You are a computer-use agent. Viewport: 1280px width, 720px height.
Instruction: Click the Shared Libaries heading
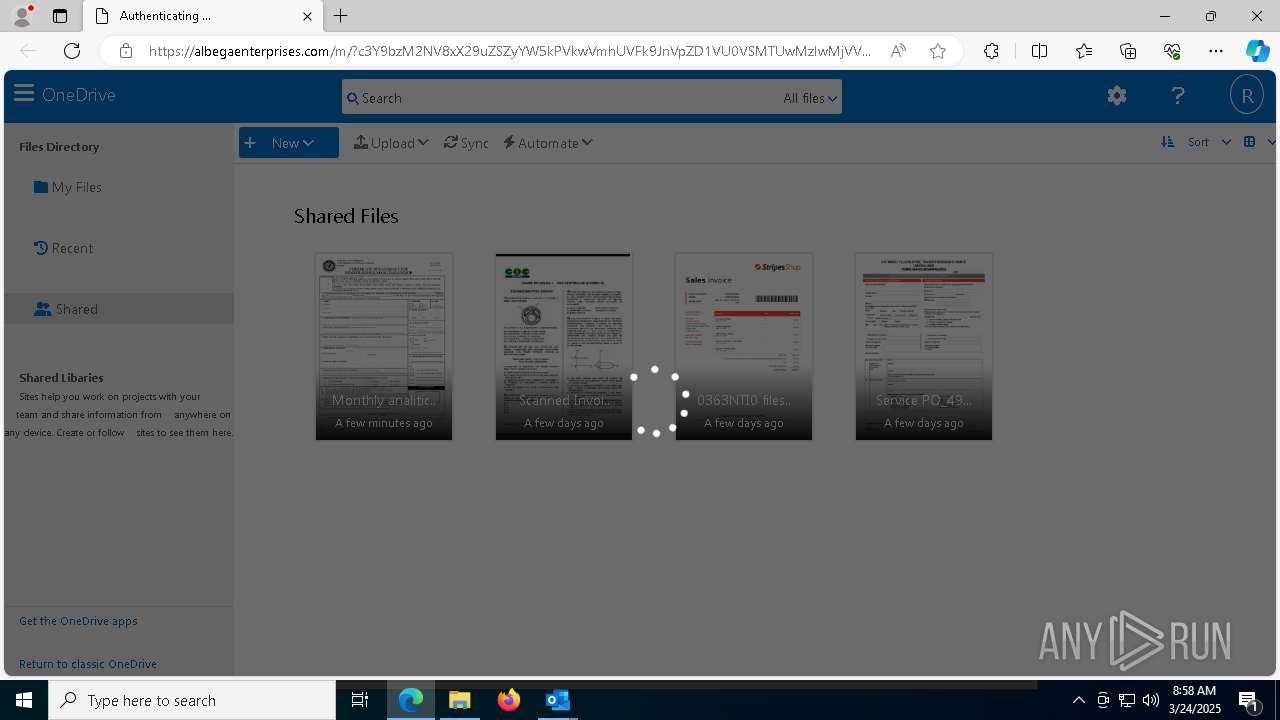coord(61,378)
